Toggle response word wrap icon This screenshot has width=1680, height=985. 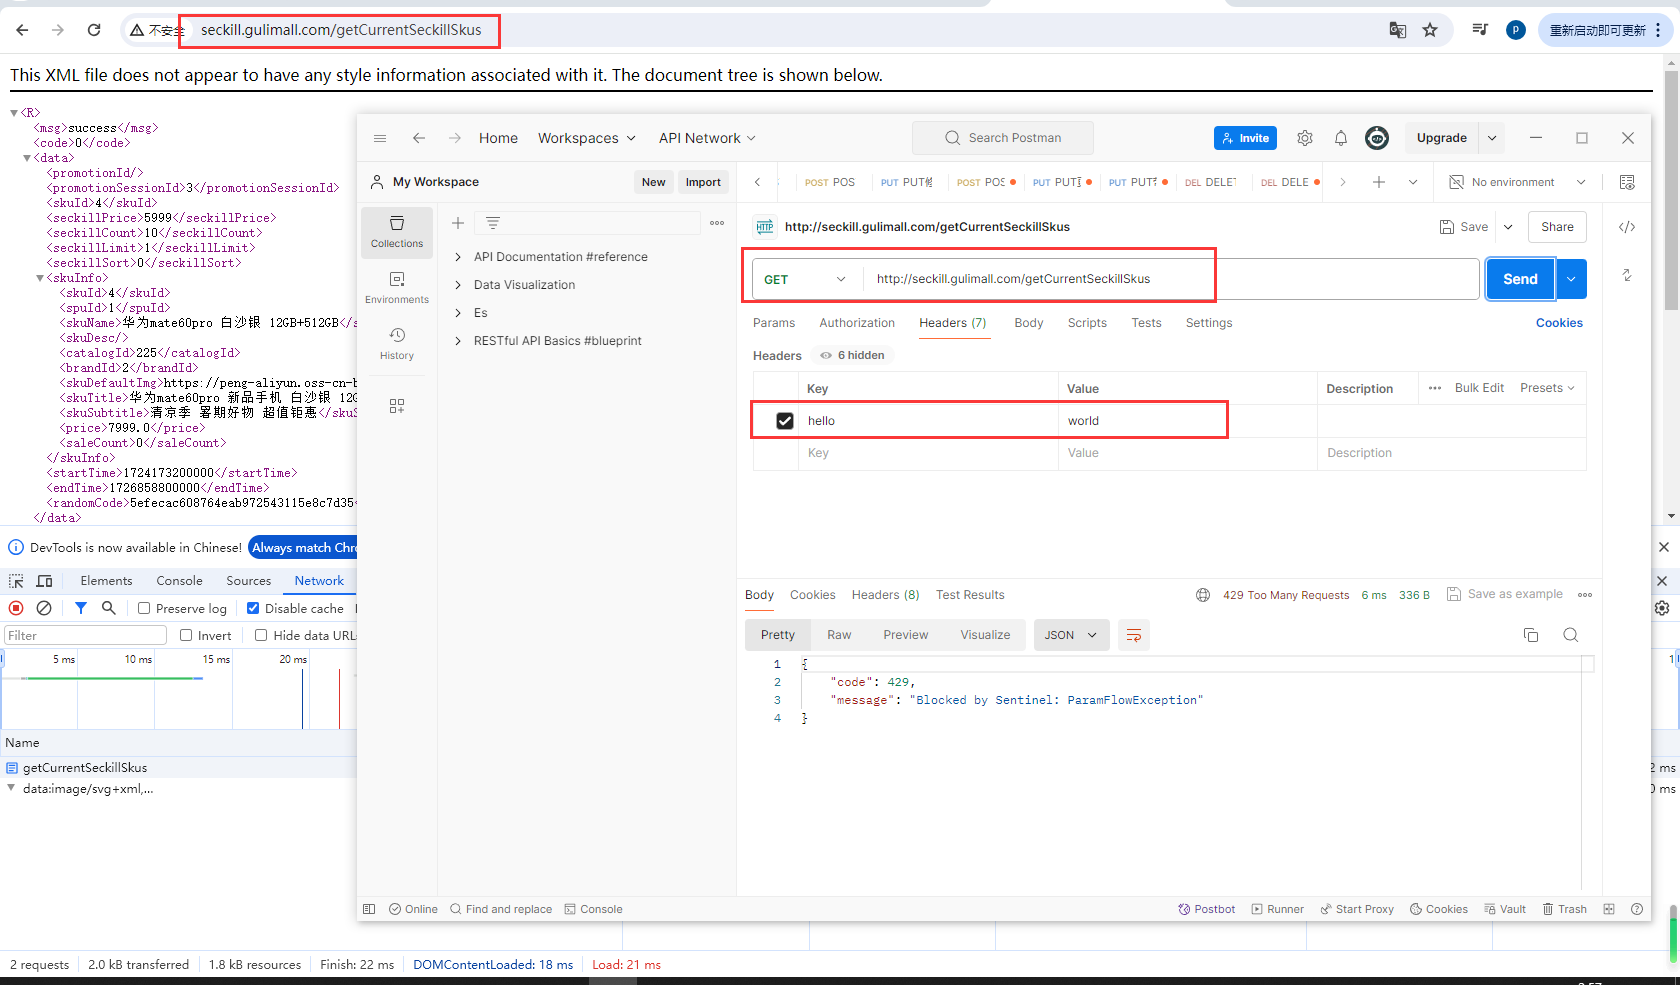coord(1134,635)
